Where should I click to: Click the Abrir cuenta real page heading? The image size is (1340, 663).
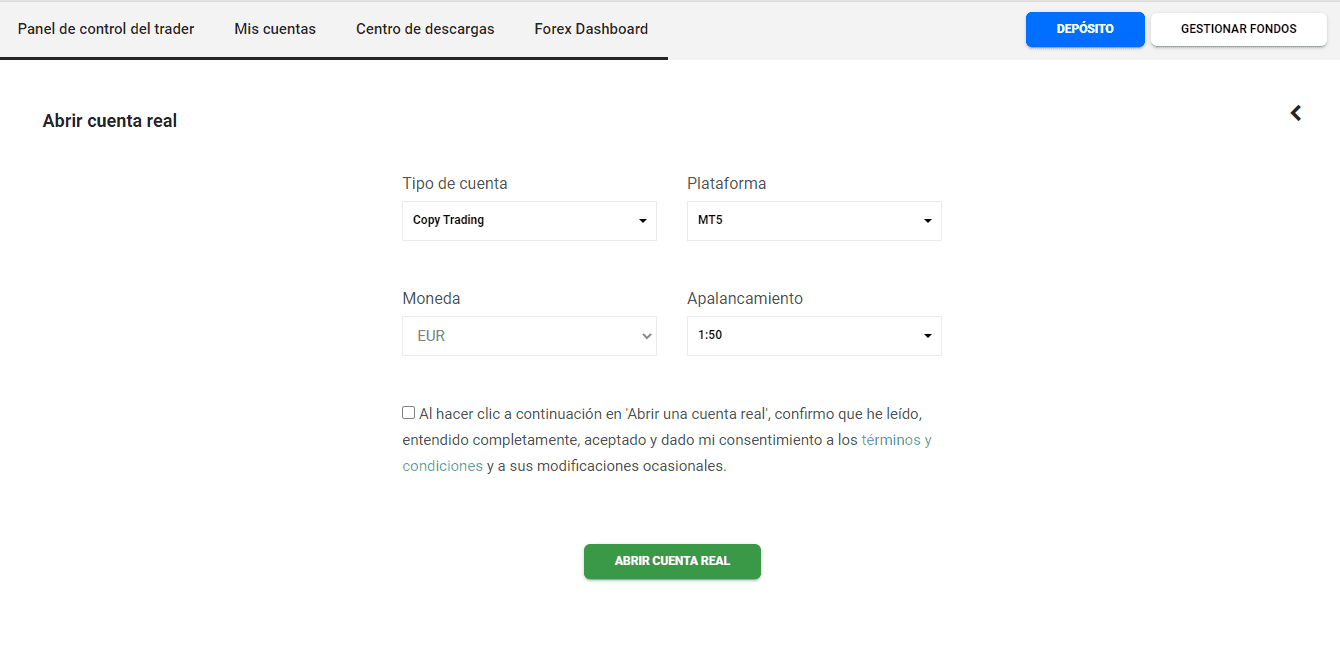click(109, 120)
